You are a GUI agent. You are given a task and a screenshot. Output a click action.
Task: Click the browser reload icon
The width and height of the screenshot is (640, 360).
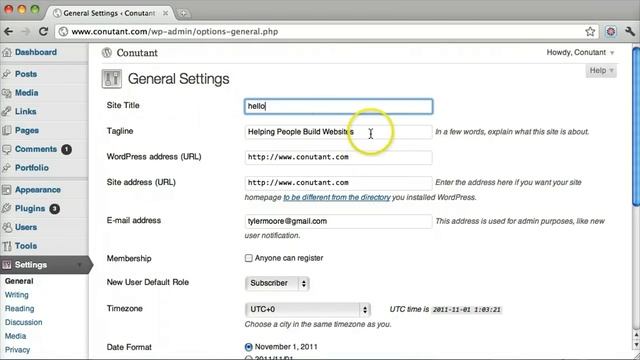pyautogui.click(x=43, y=31)
